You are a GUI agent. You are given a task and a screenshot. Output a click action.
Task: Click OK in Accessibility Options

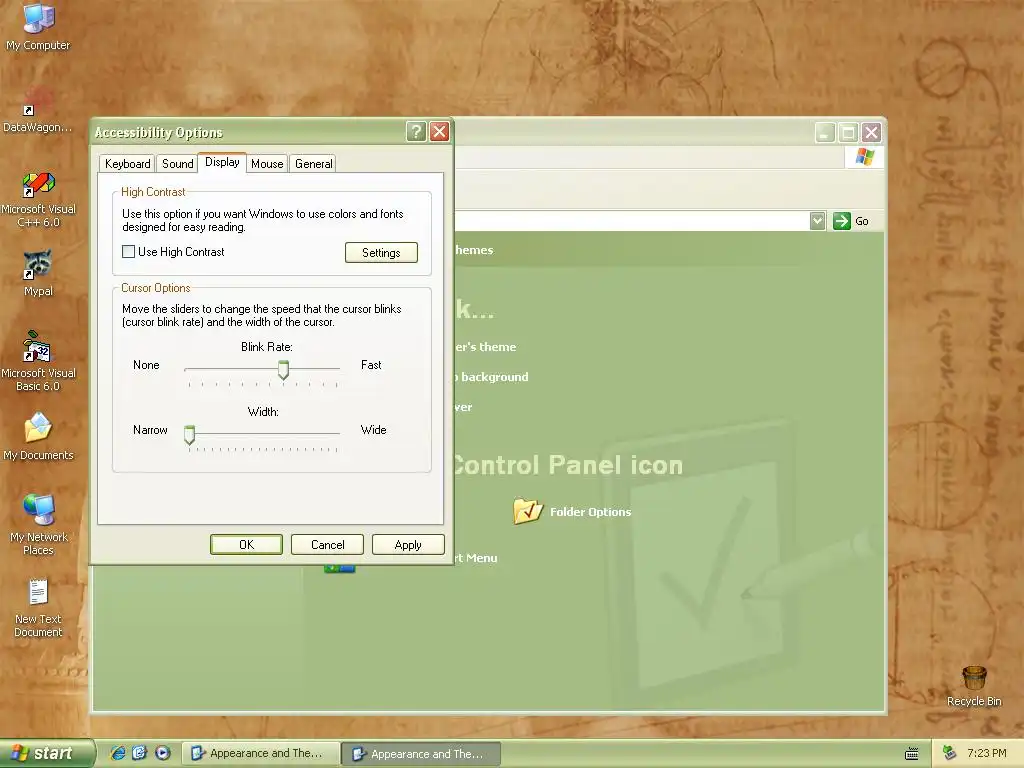[246, 545]
